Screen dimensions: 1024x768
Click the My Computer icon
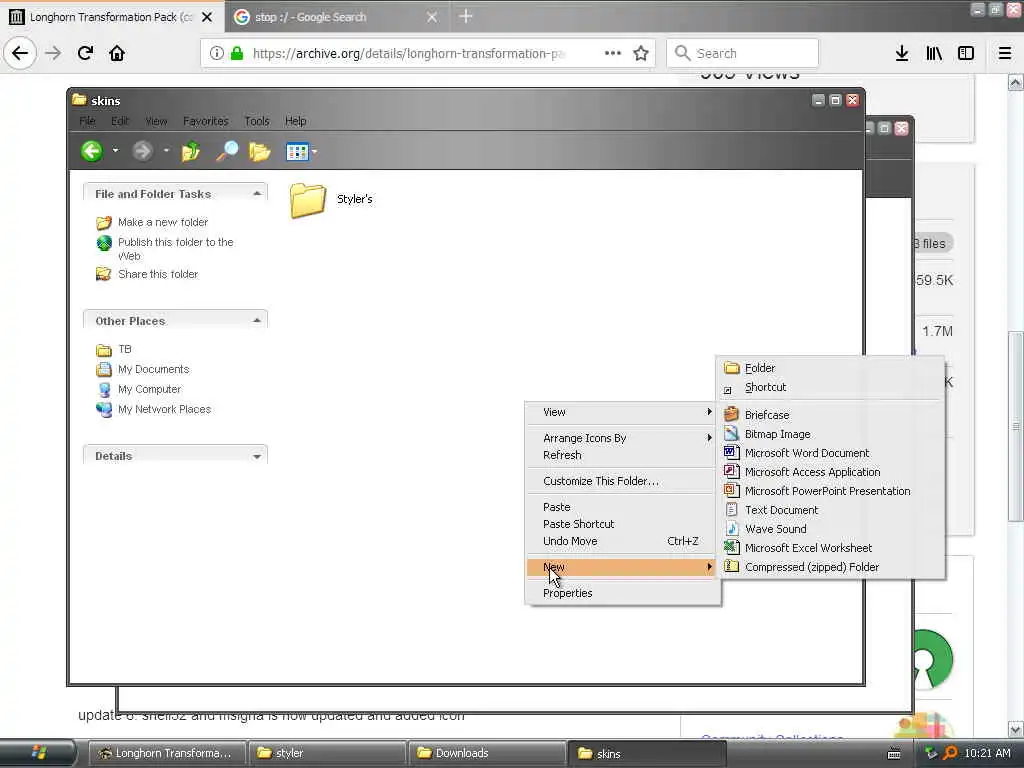(104, 390)
